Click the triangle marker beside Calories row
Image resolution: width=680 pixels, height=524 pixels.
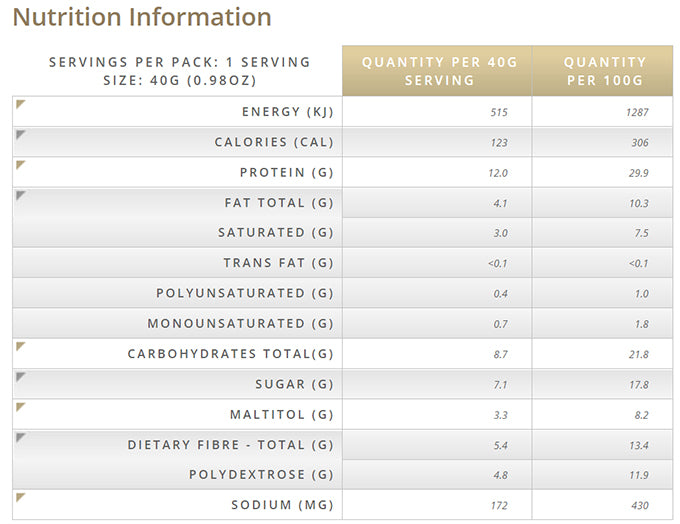click(x=21, y=134)
